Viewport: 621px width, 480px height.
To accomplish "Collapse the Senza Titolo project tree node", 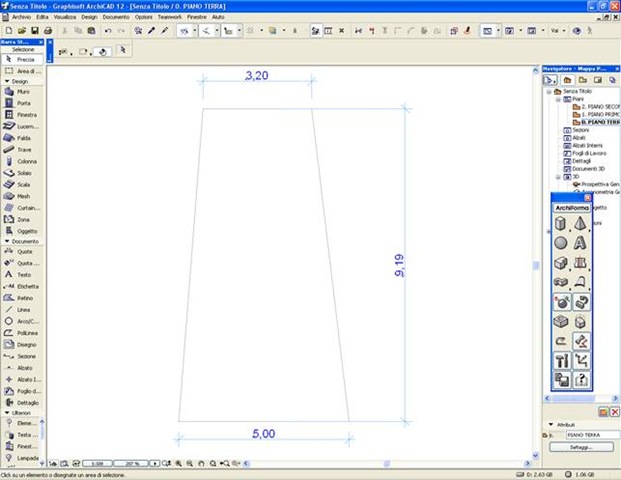I will 549,91.
